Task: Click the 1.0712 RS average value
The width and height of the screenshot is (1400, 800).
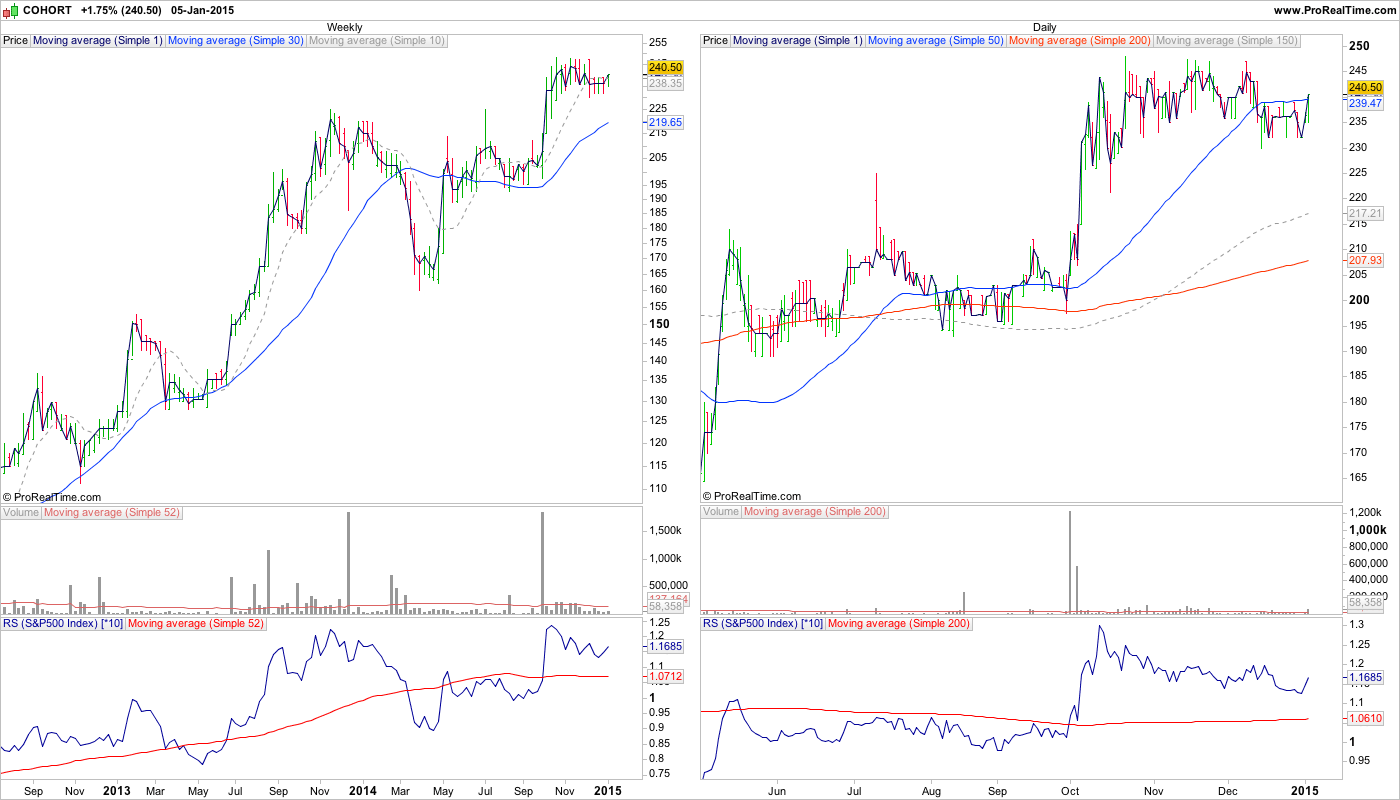Action: click(x=665, y=677)
